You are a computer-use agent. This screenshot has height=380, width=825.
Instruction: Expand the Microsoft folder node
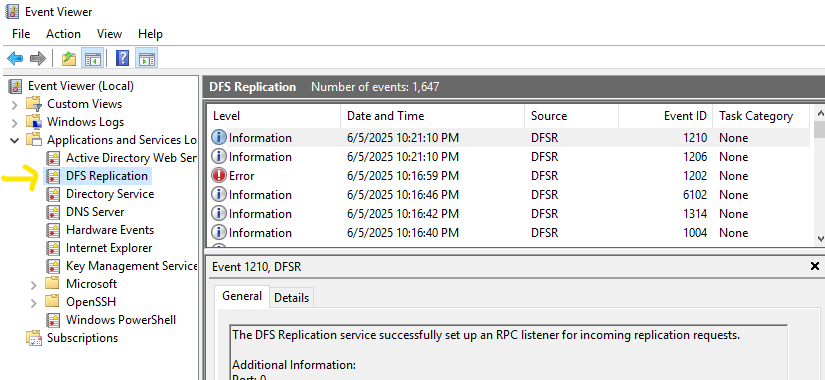point(34,285)
